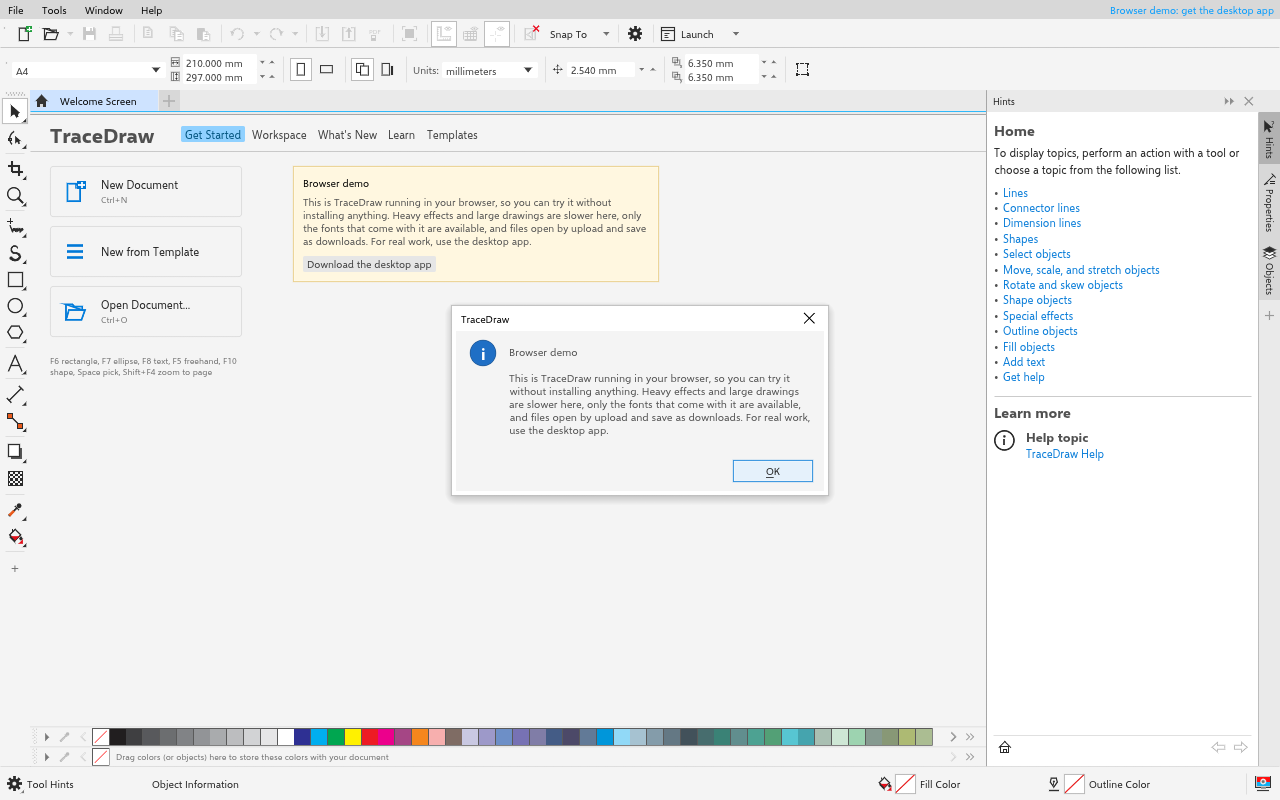Select the Color Eyedropper tool
1280x800 pixels.
click(15, 510)
